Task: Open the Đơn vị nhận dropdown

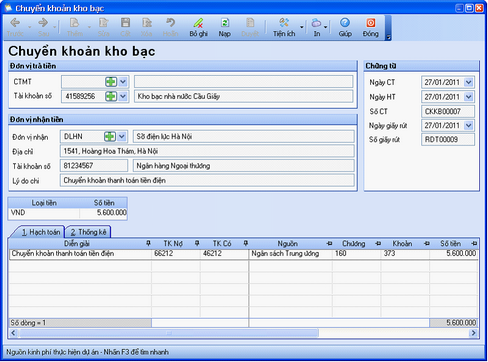Action: coord(122,136)
